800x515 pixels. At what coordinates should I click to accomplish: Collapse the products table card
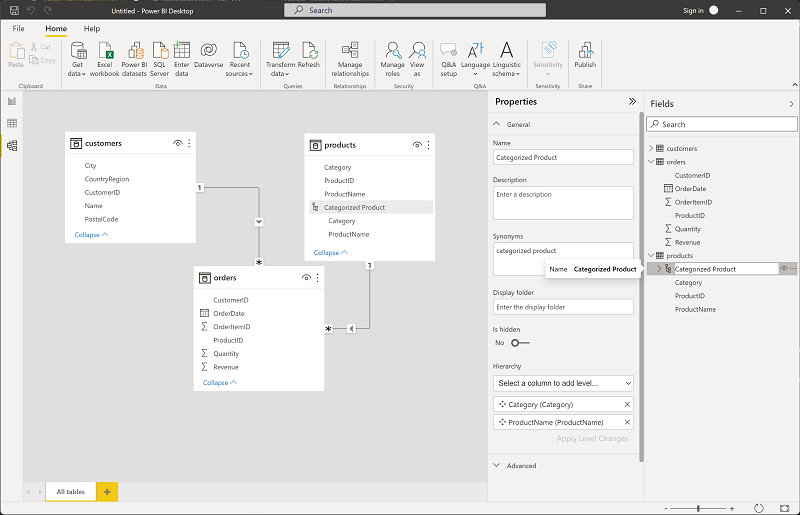coord(330,253)
